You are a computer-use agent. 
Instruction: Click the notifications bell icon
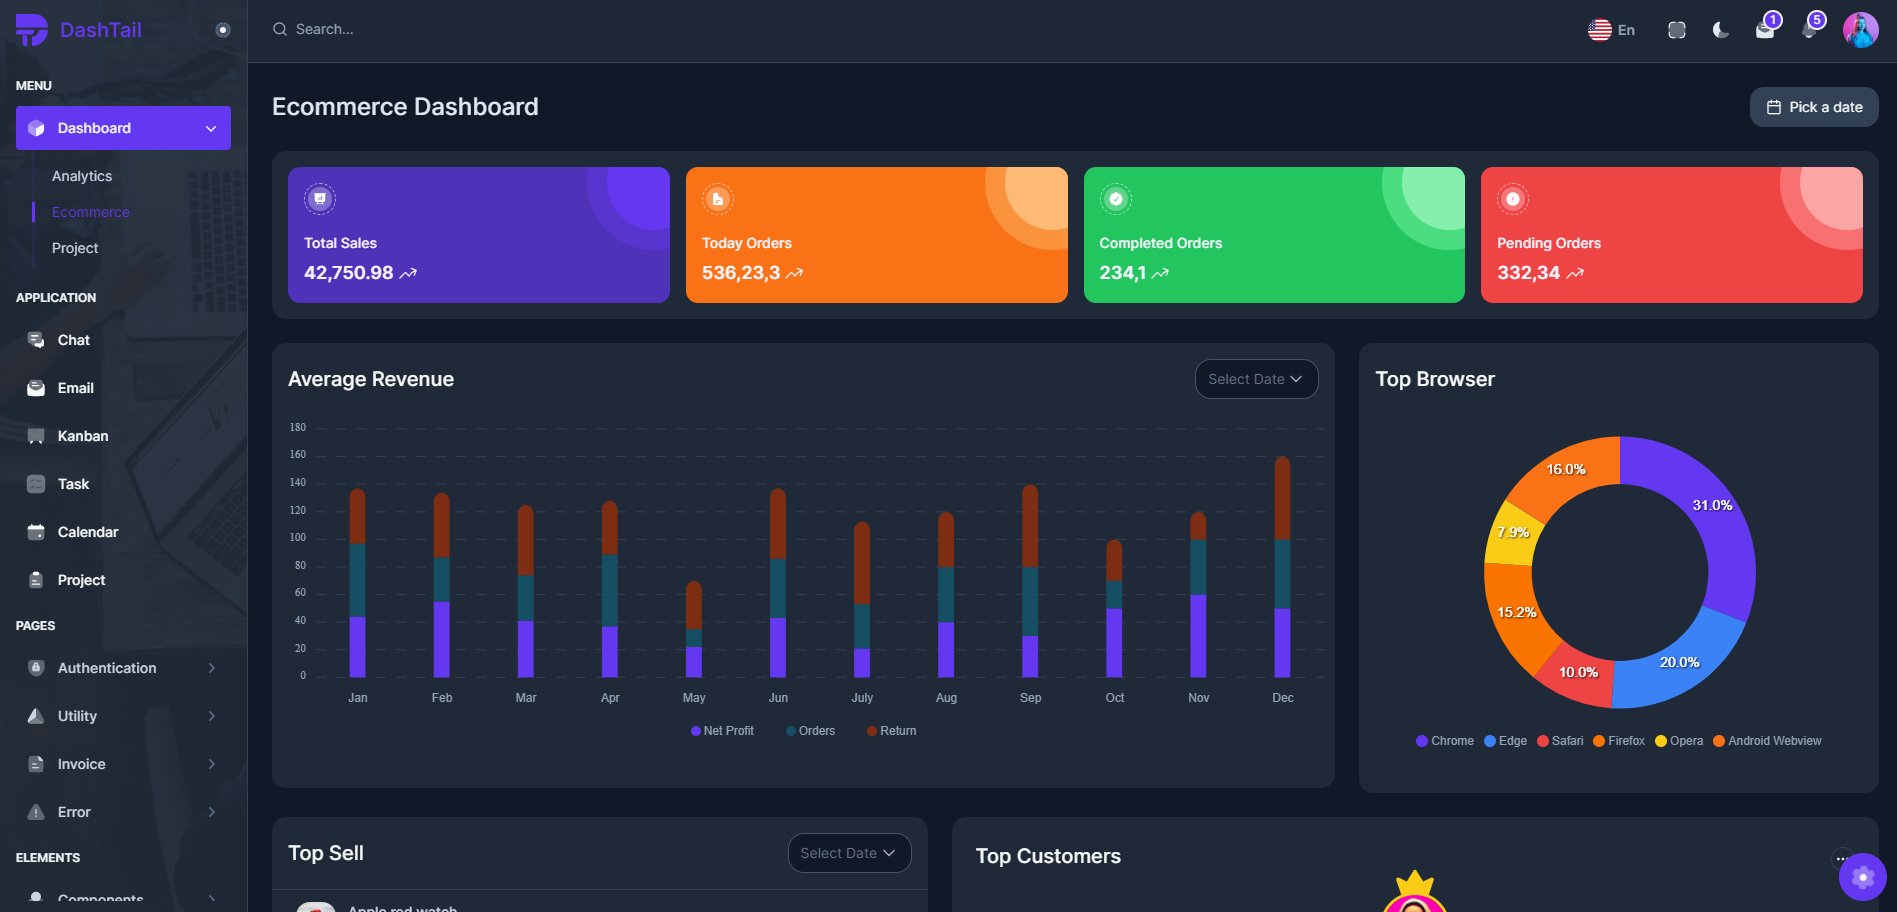[1808, 30]
